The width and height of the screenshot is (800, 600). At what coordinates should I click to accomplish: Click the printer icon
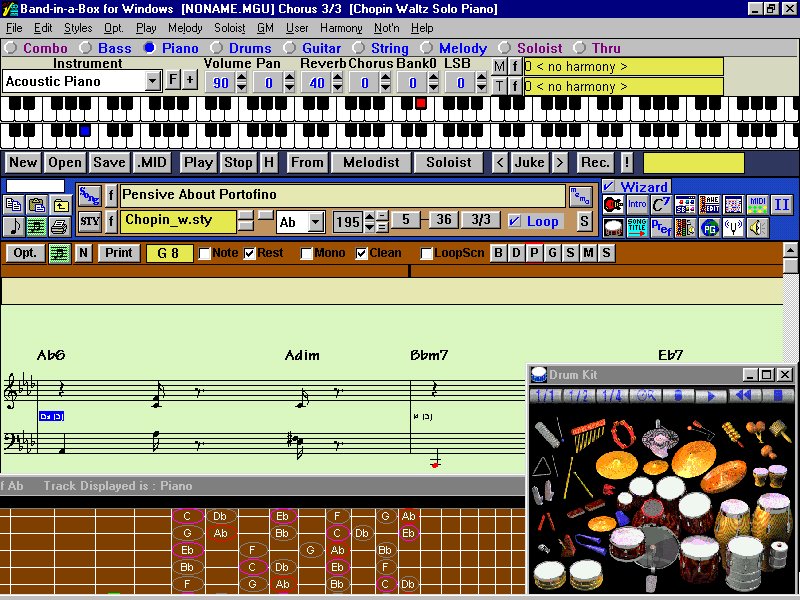click(x=60, y=227)
